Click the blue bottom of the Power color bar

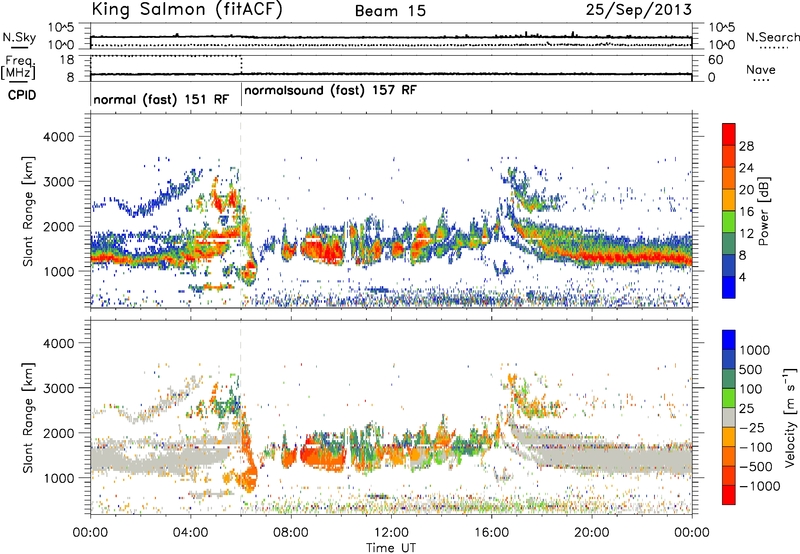[729, 287]
